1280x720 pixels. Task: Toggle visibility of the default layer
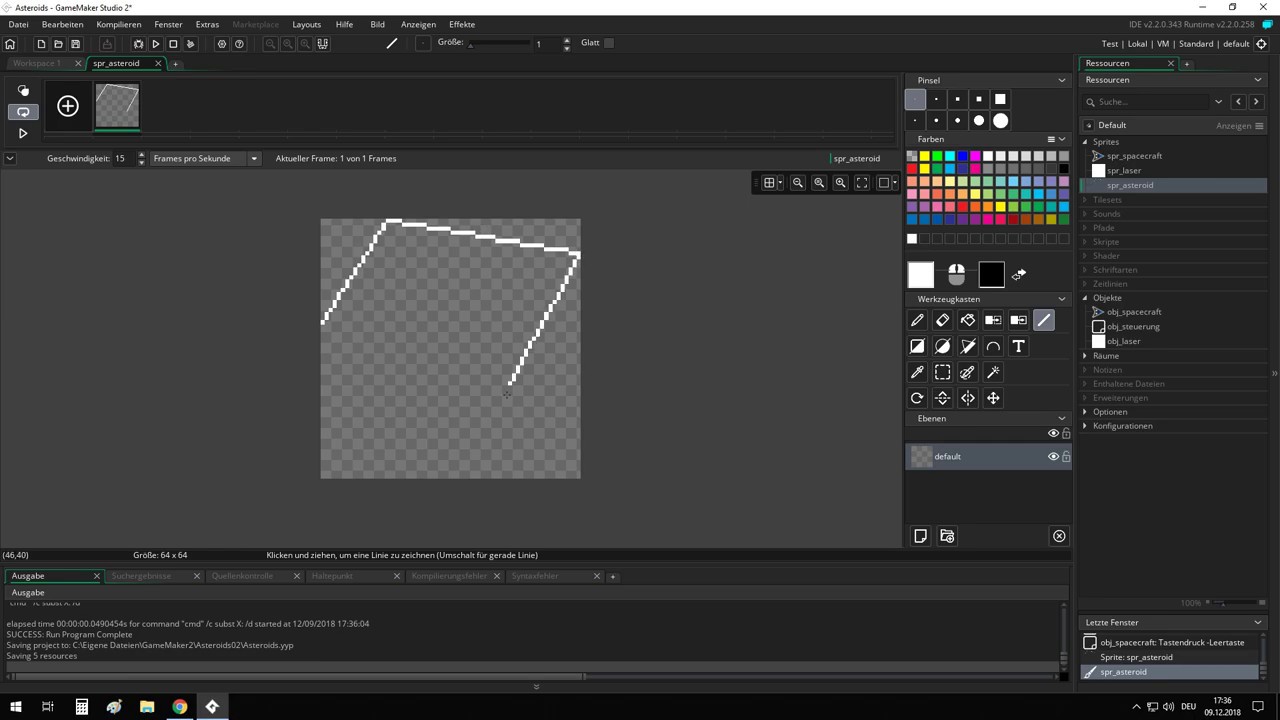1053,456
